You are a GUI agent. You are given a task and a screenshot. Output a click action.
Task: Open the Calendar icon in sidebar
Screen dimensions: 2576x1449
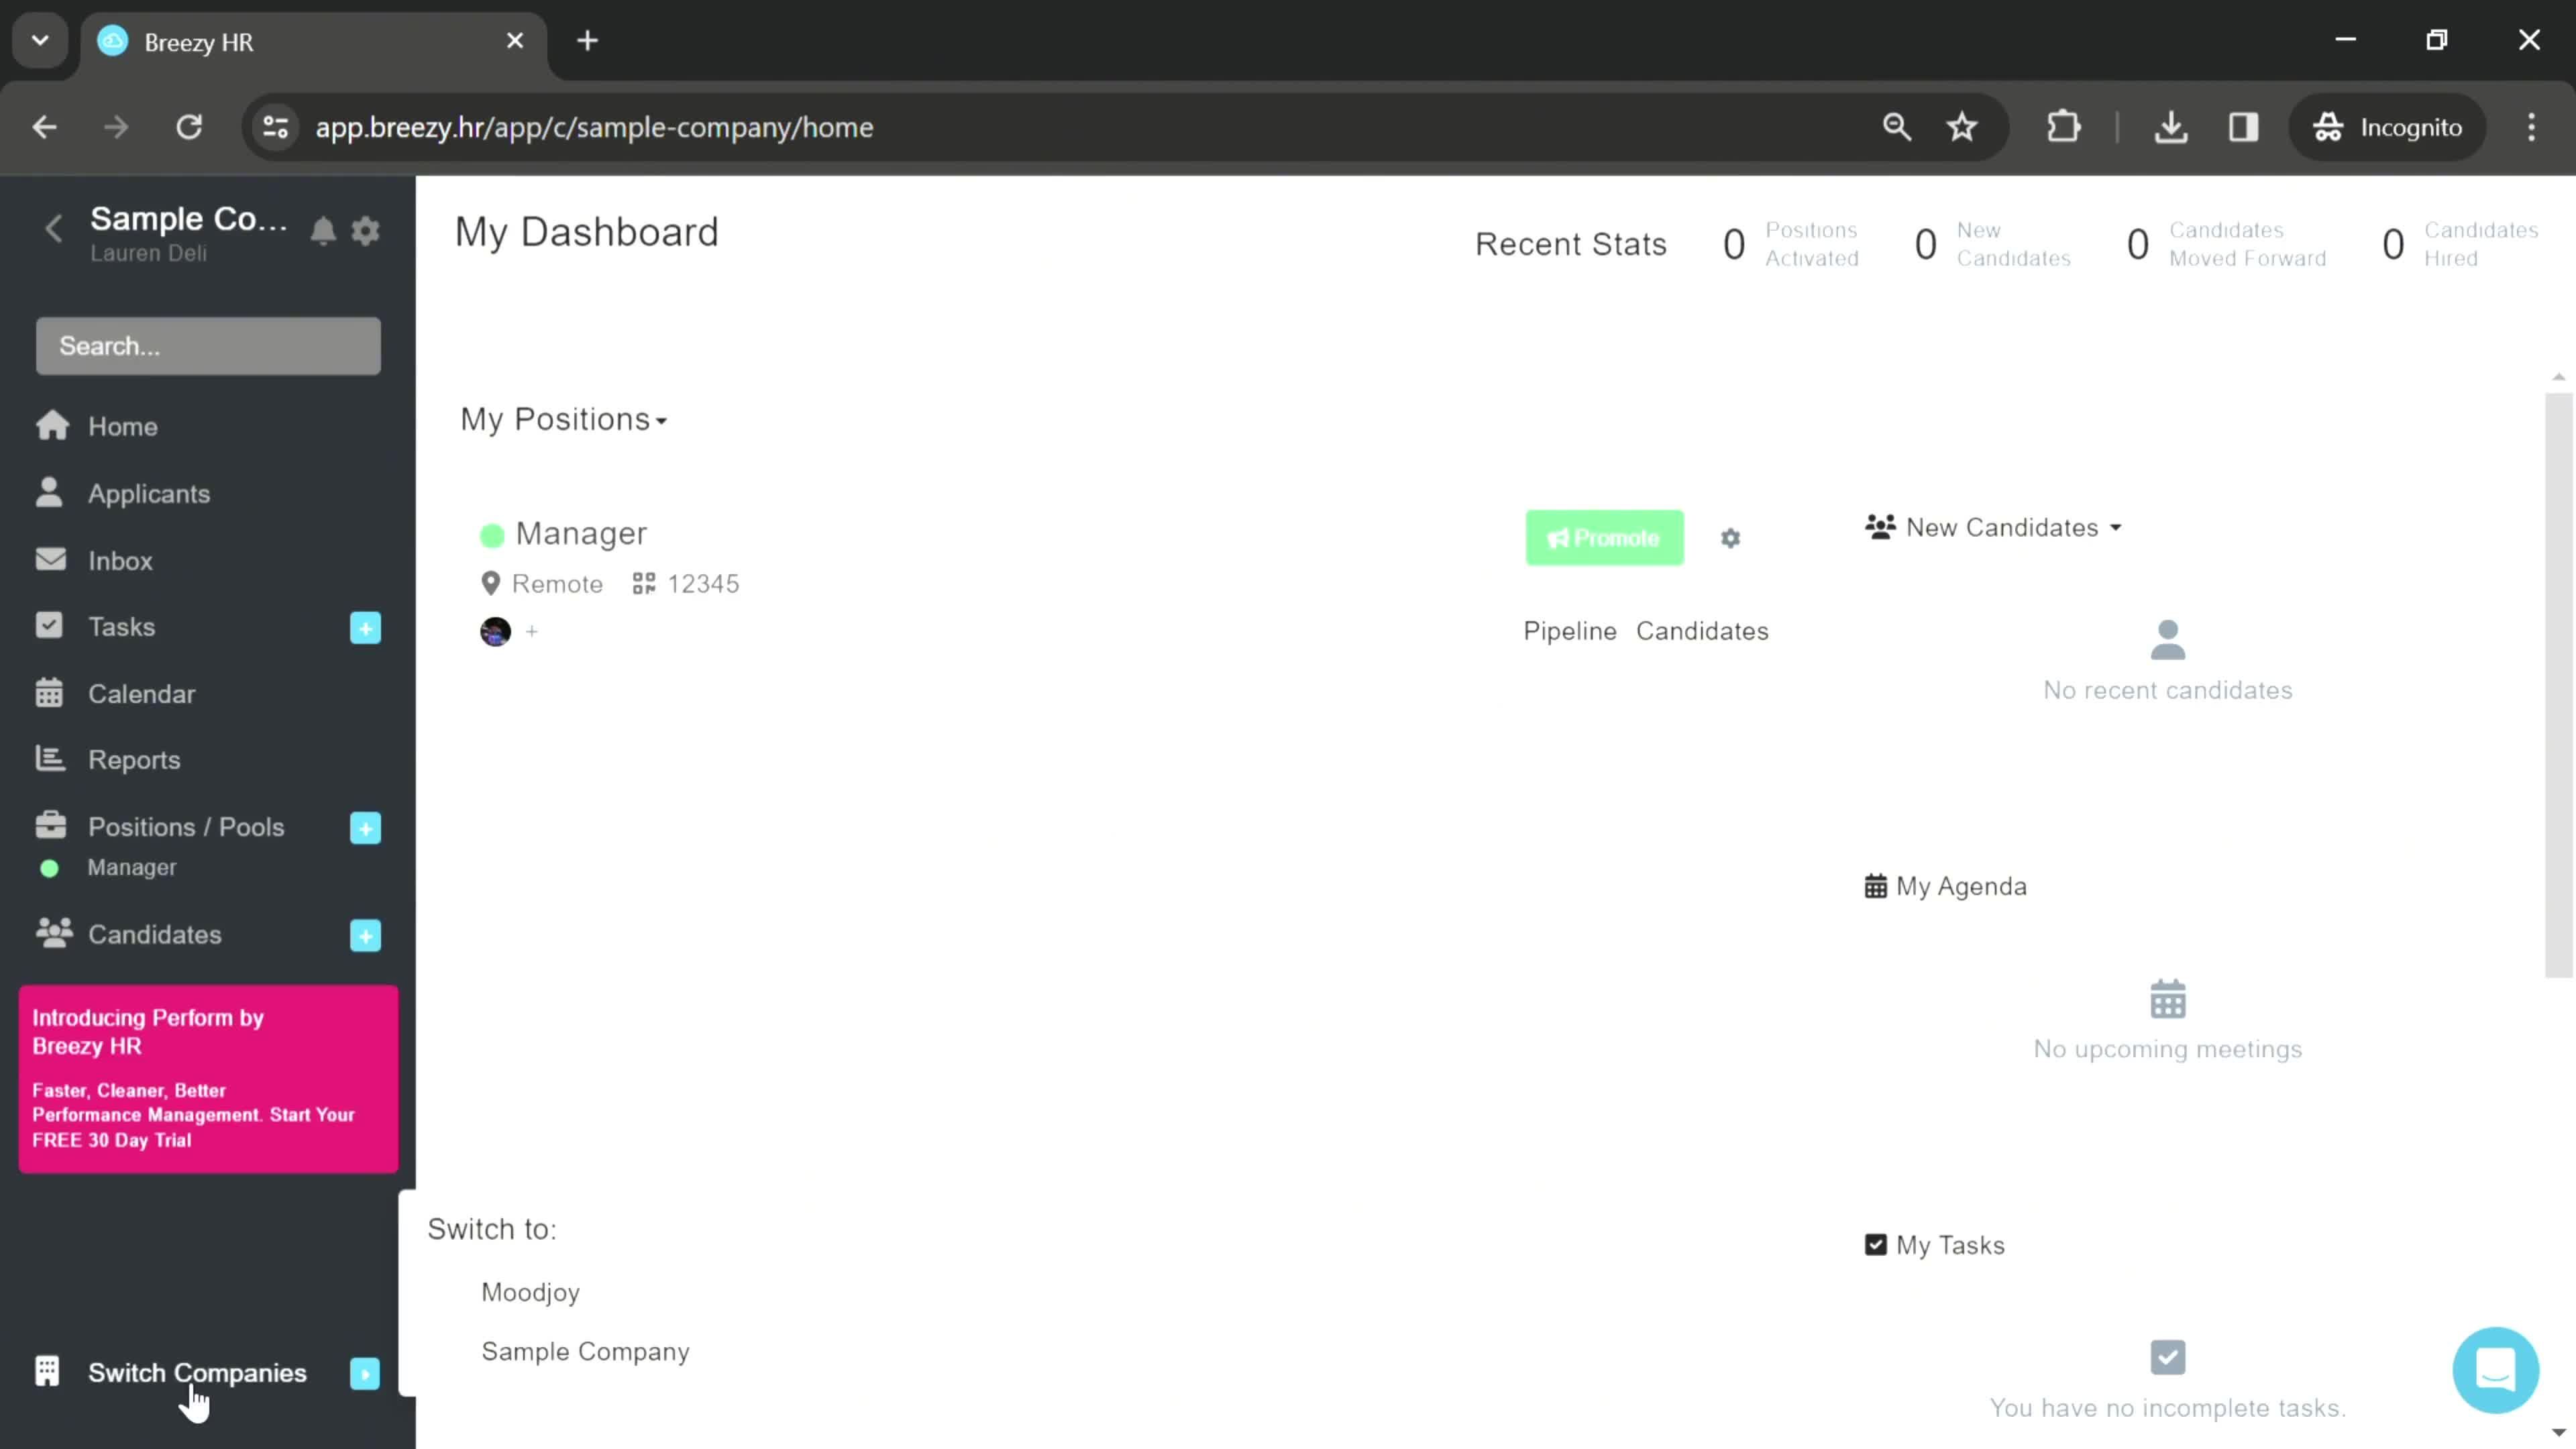pyautogui.click(x=48, y=692)
